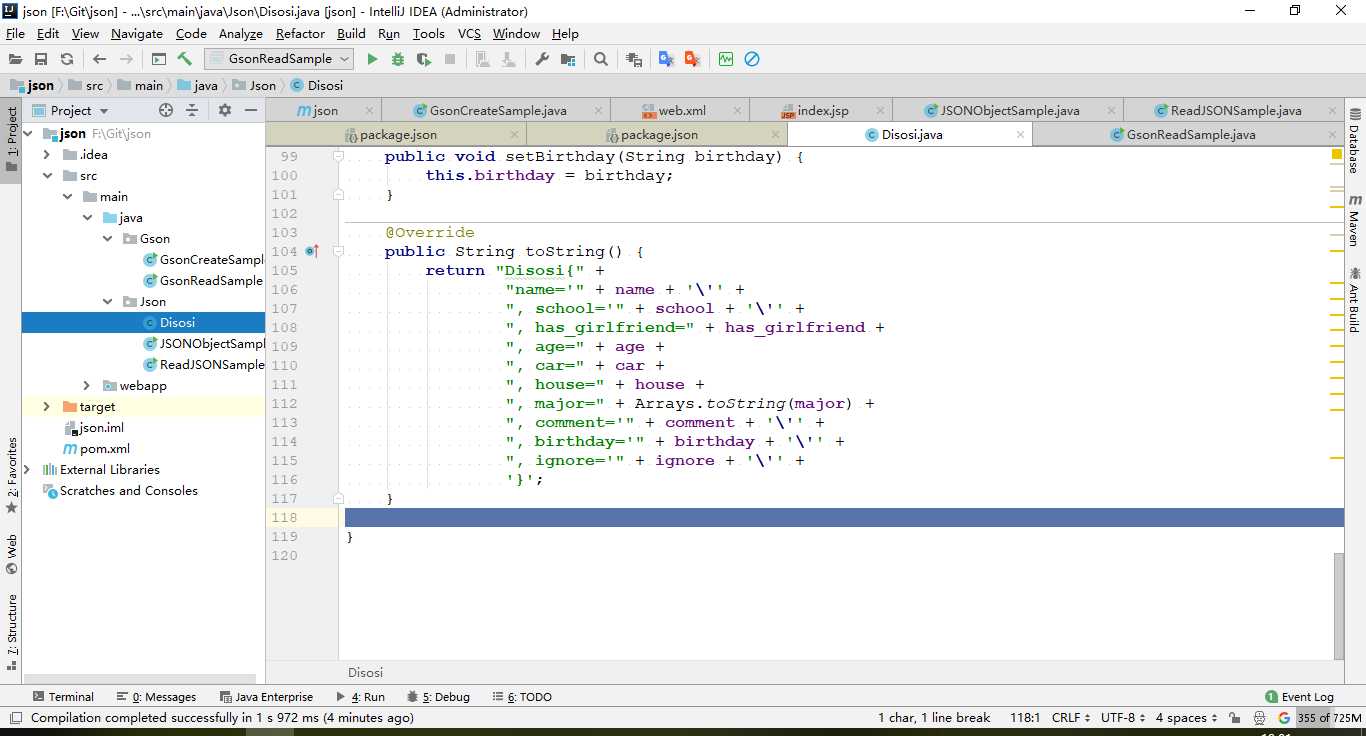The height and width of the screenshot is (736, 1366).
Task: Change CRLF line separator in status bar
Action: coord(1071,717)
